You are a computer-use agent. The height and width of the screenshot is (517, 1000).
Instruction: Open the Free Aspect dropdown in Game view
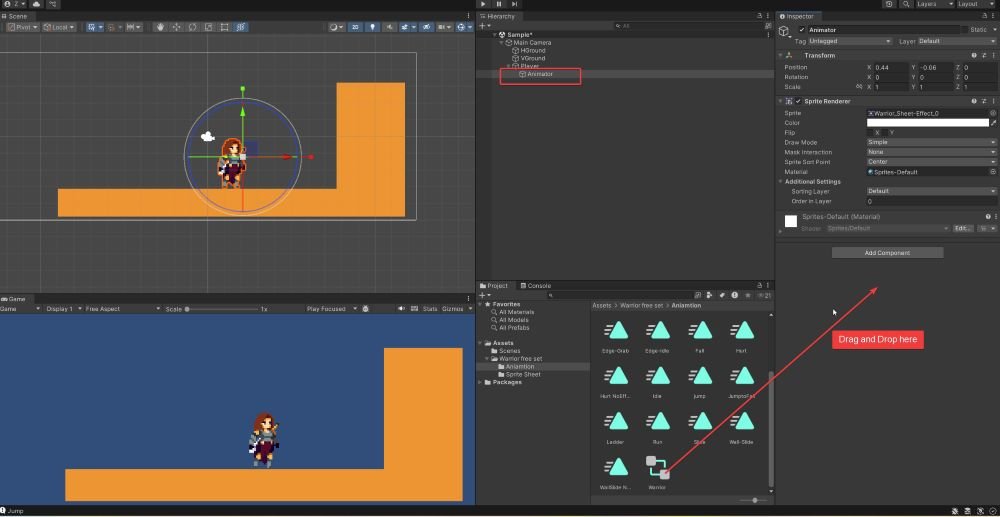pos(123,309)
